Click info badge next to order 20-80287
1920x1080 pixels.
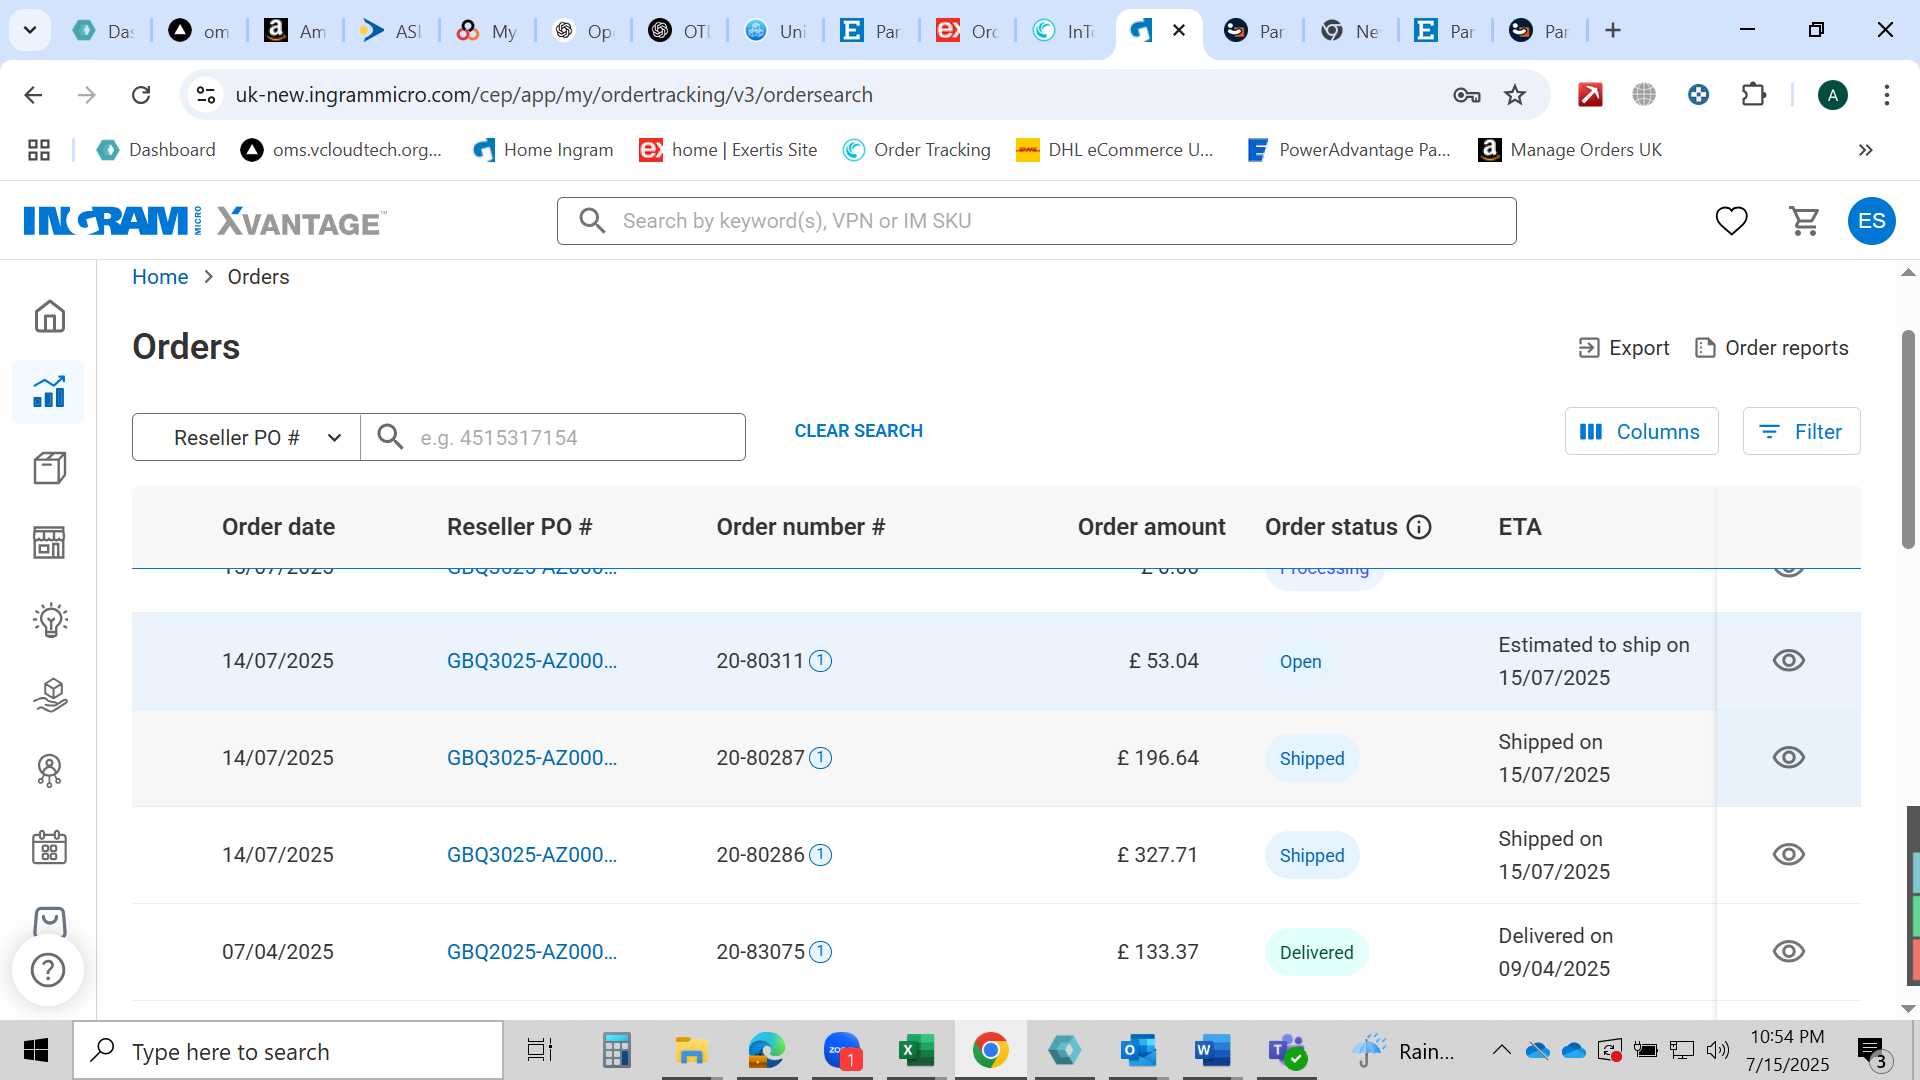[x=820, y=758]
